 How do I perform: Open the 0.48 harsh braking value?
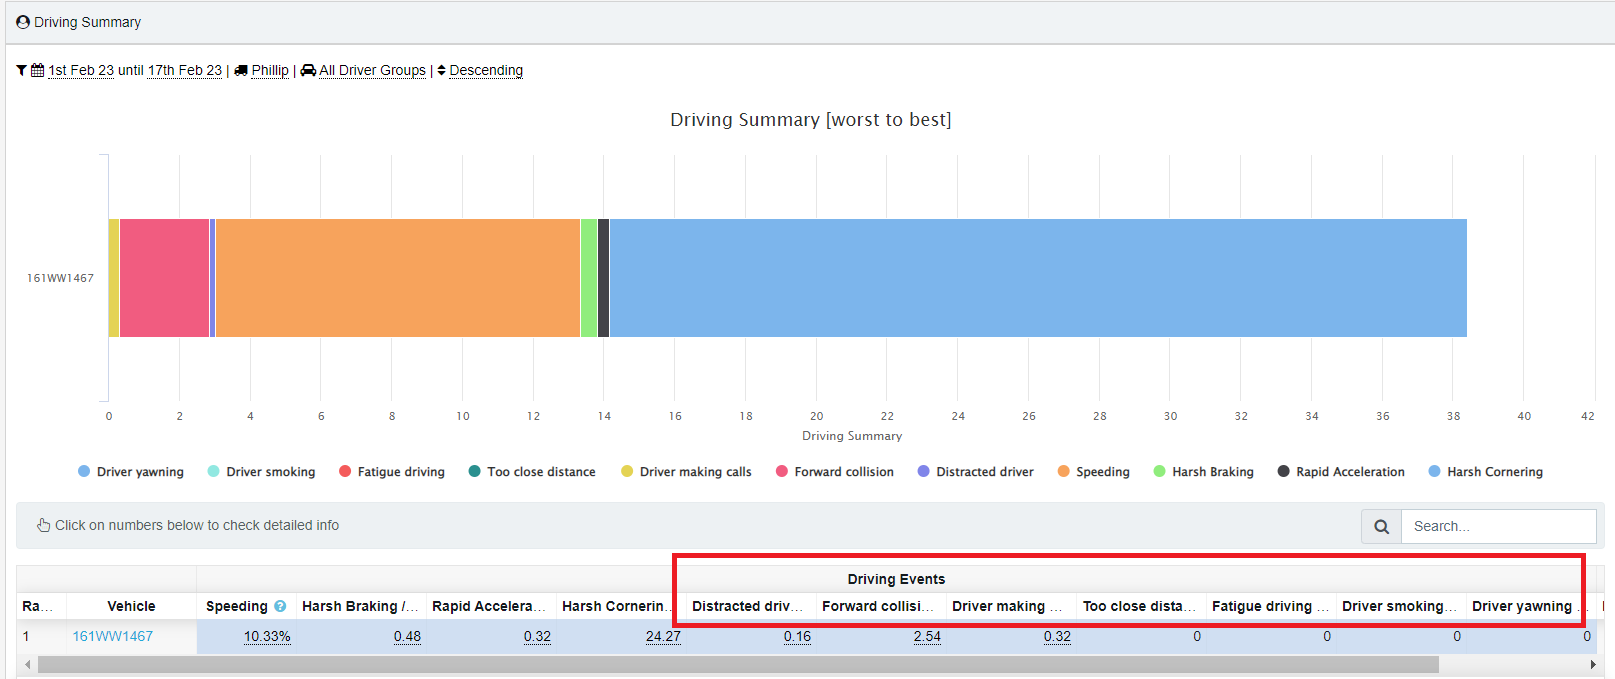(x=407, y=636)
